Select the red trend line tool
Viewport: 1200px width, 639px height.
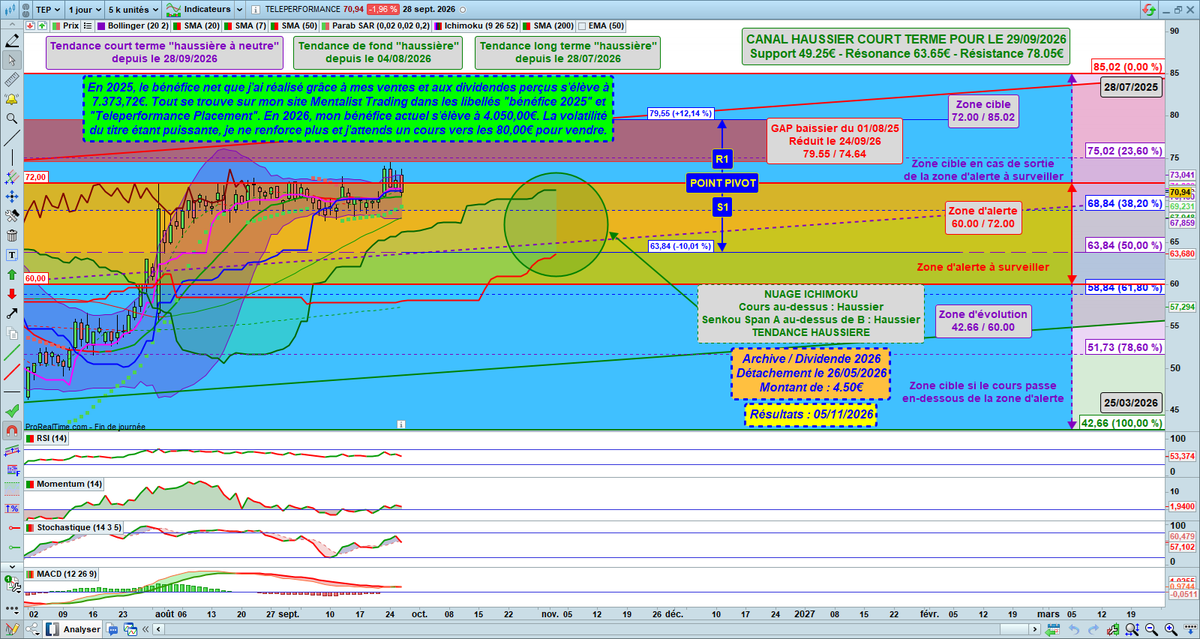coord(12,371)
